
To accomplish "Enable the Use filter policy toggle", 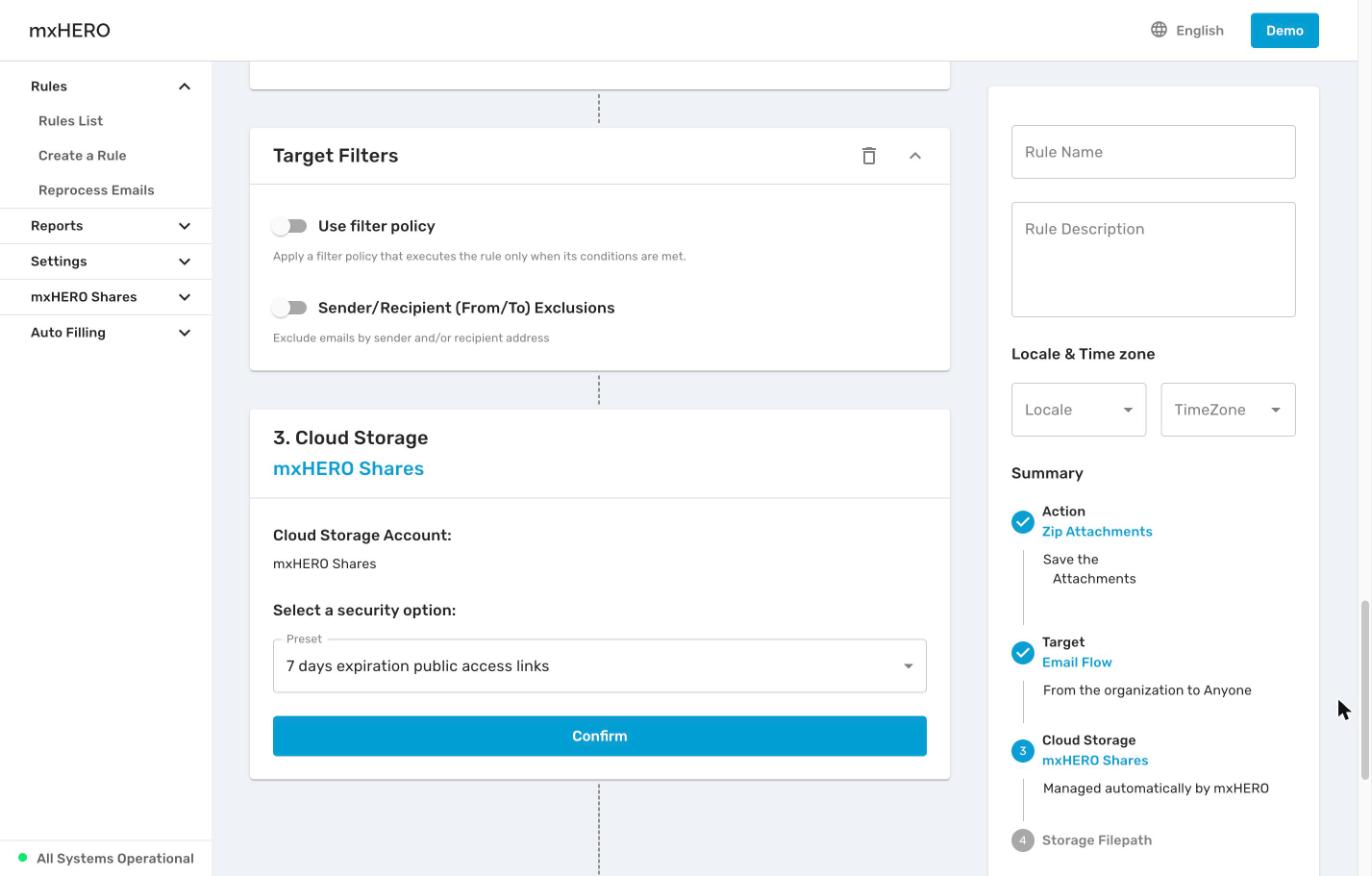I will pyautogui.click(x=290, y=226).
